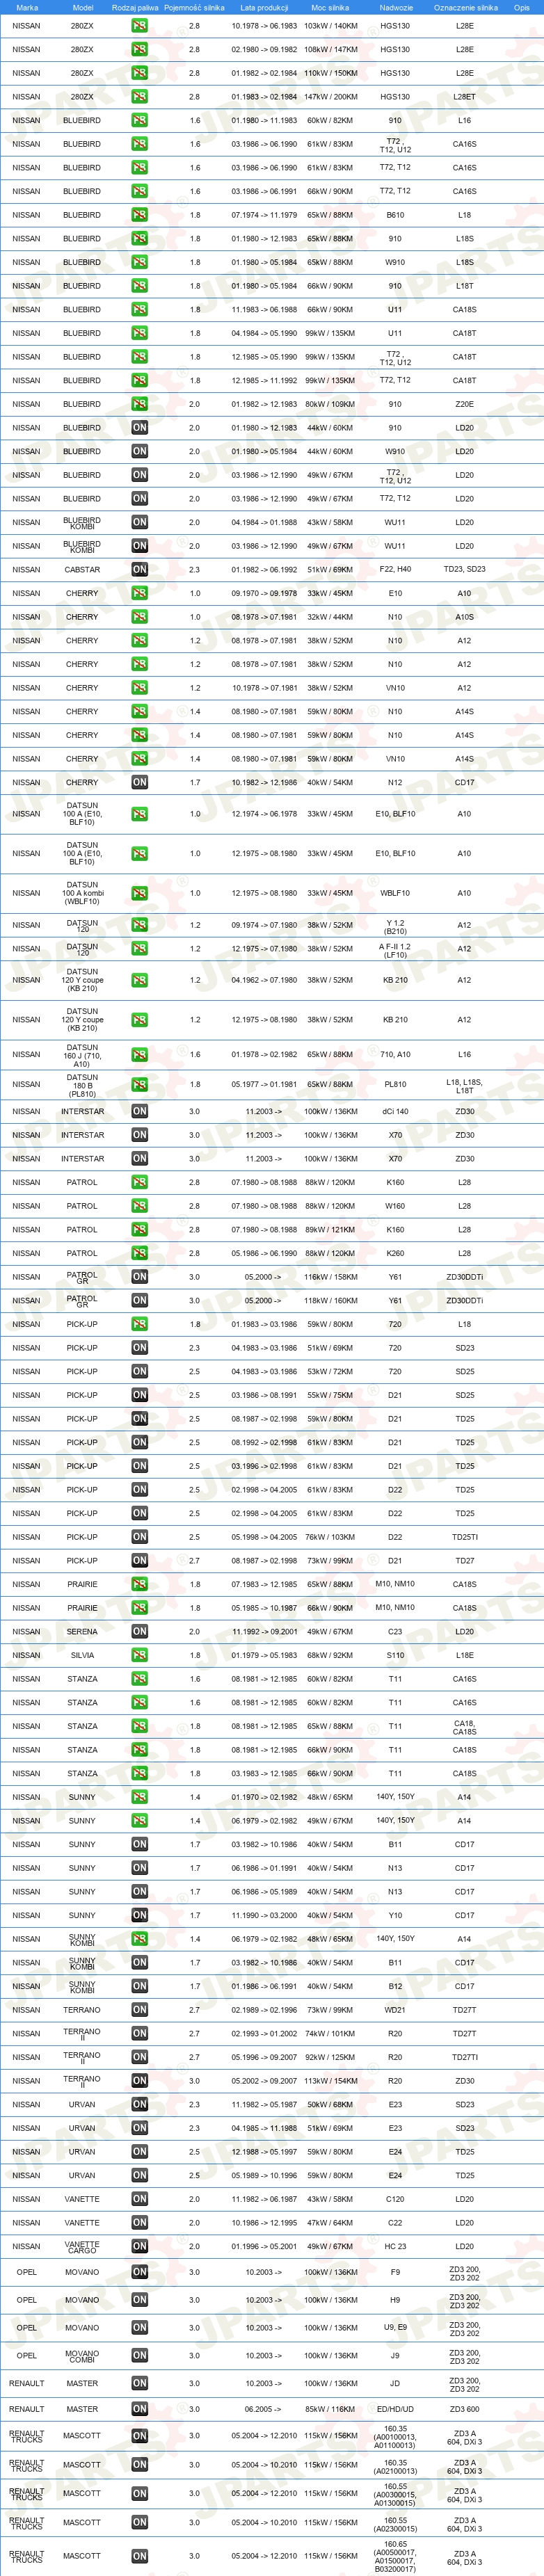
Task: Select the '06.2005 ->' production years cell
Action: pyautogui.click(x=264, y=2409)
